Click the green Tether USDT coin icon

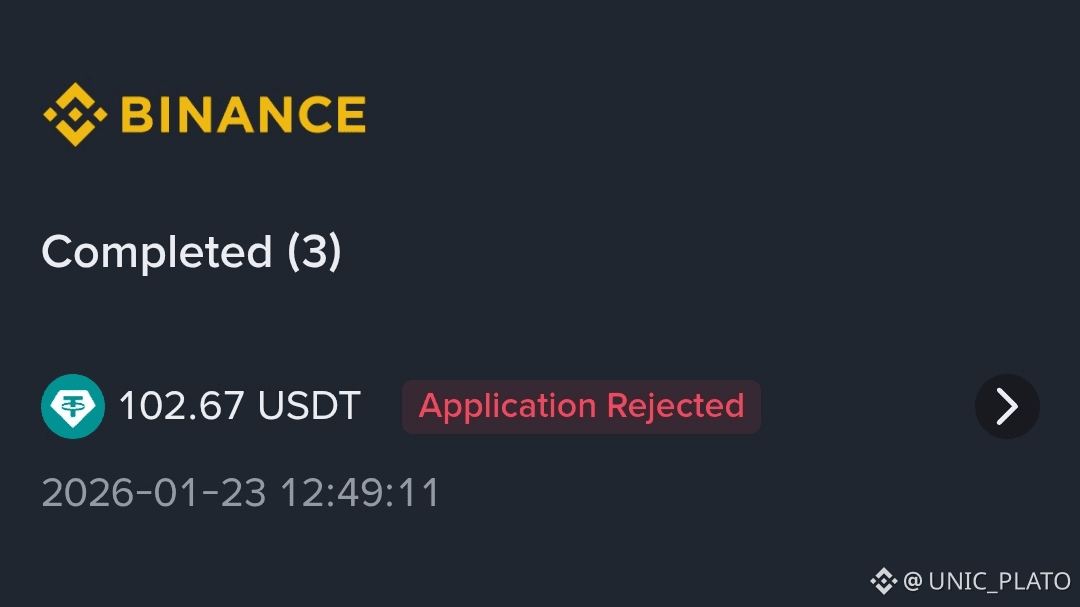click(x=72, y=406)
